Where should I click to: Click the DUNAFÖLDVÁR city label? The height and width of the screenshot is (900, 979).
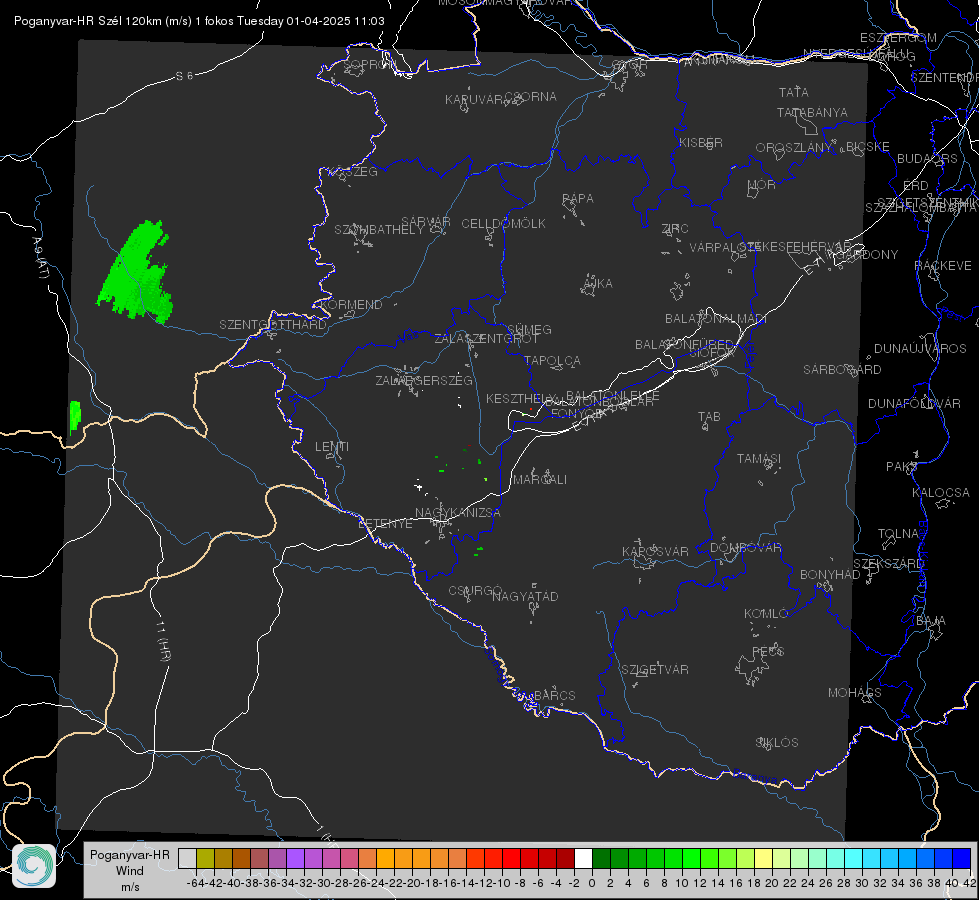coord(914,404)
